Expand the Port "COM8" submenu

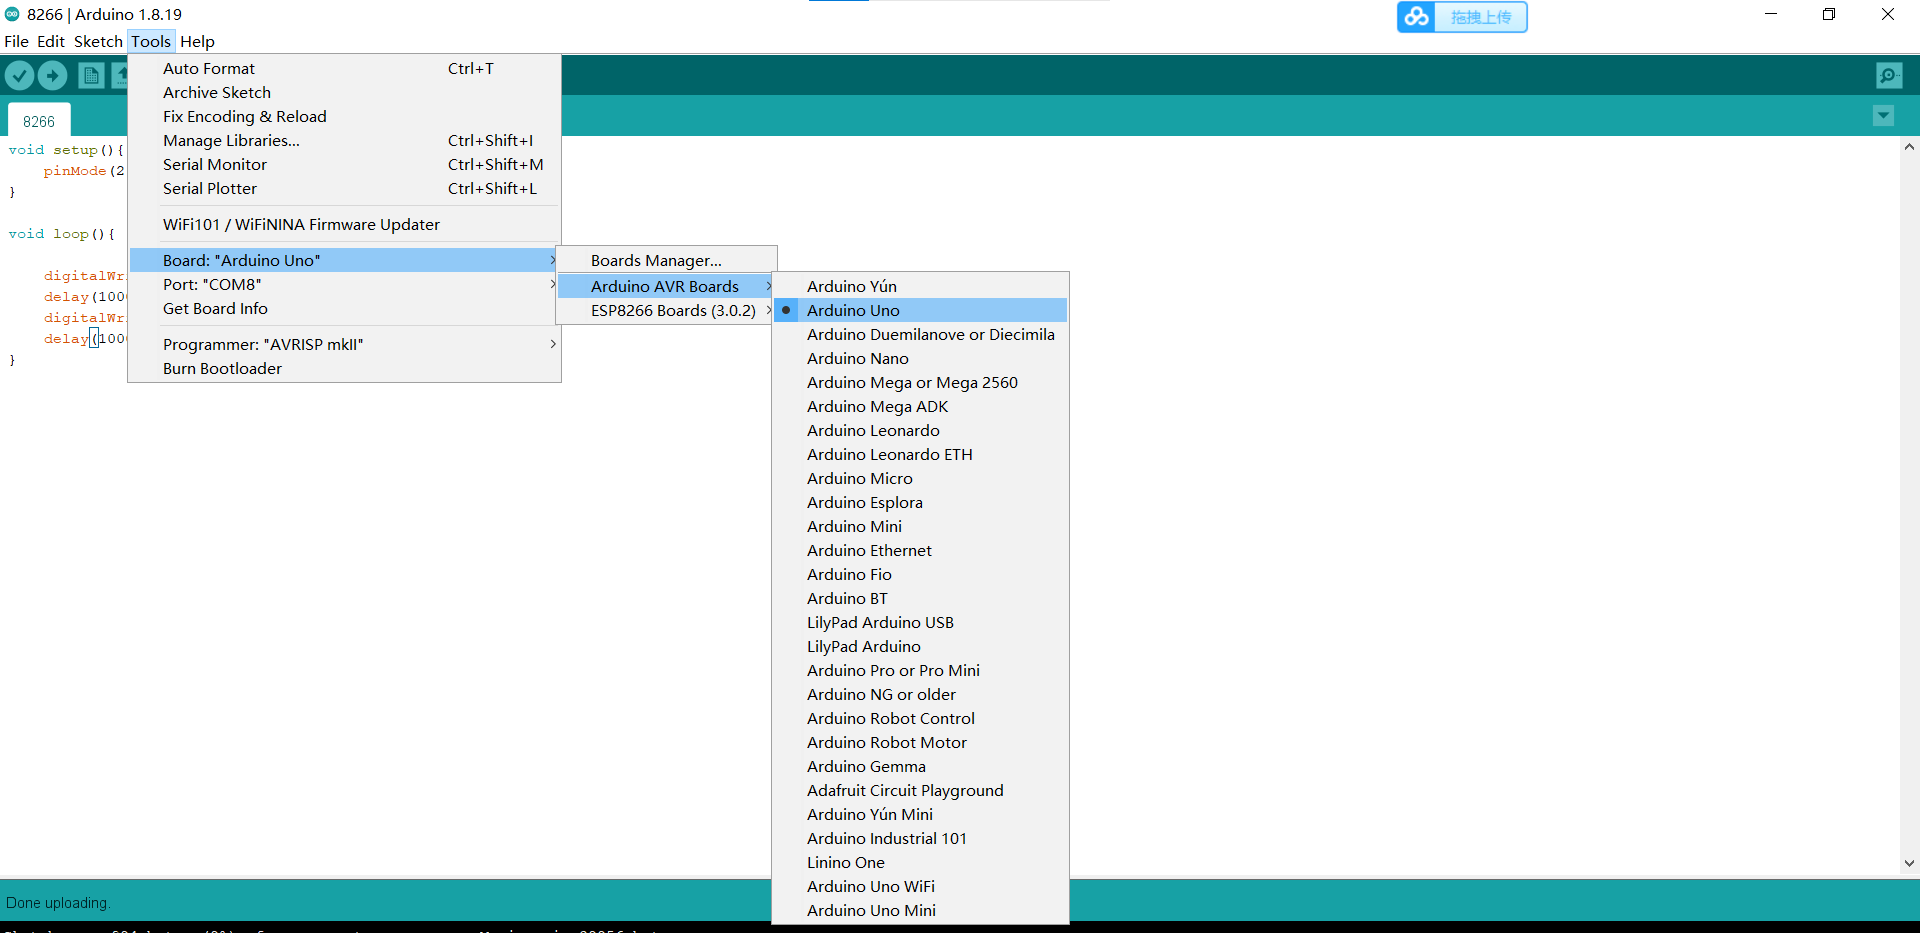point(344,284)
